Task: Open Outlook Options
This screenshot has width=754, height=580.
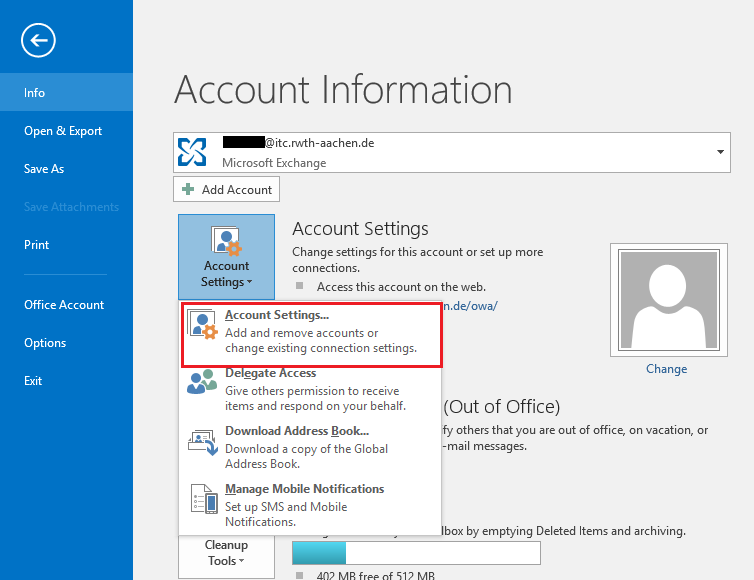Action: (x=66, y=343)
